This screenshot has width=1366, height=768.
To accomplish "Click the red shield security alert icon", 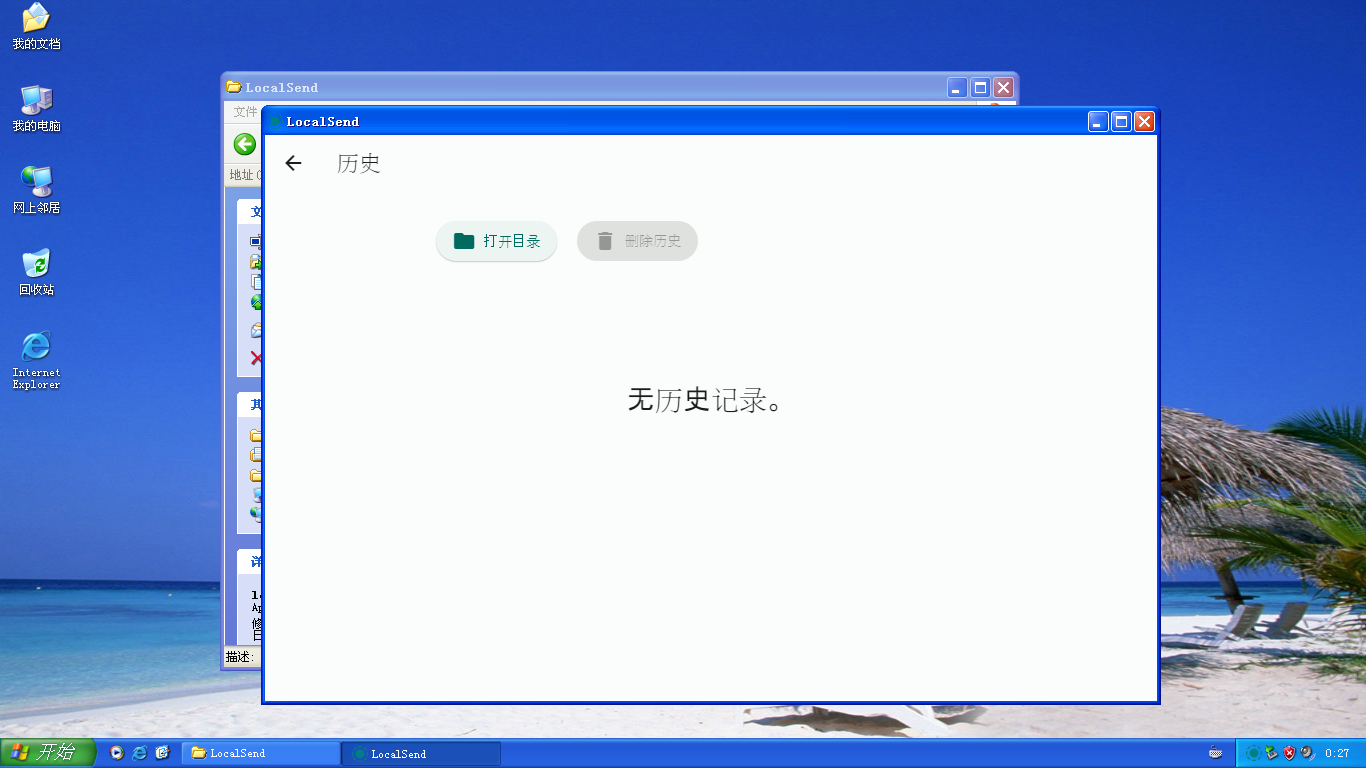I will pyautogui.click(x=1289, y=753).
